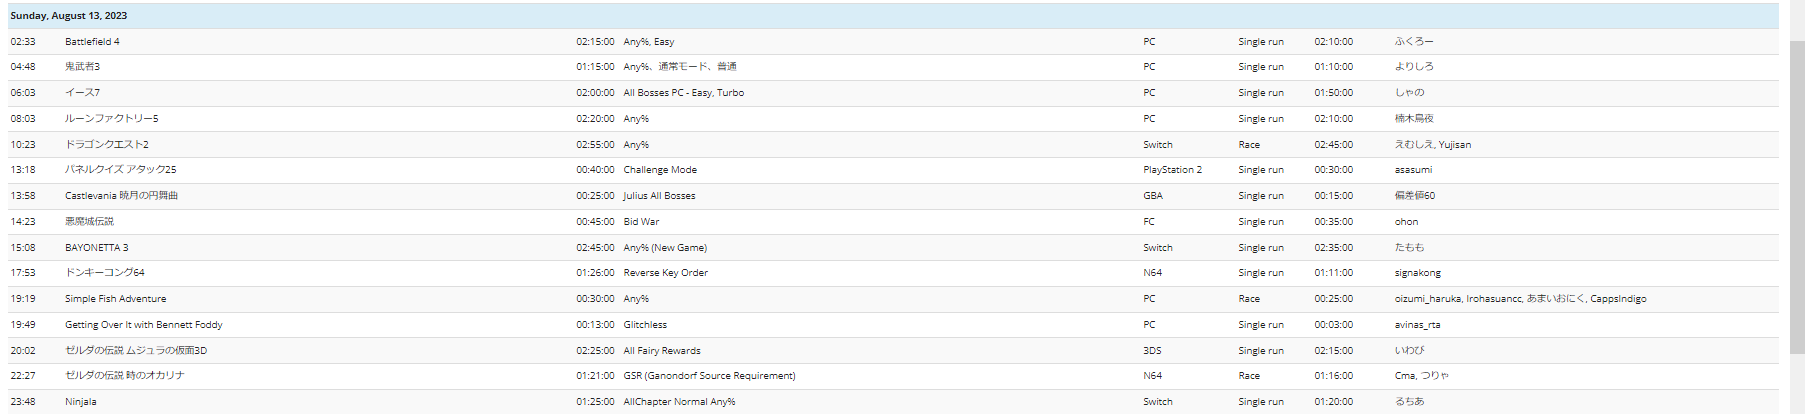
Task: Click the 00:13:00 duration value
Action: (595, 325)
